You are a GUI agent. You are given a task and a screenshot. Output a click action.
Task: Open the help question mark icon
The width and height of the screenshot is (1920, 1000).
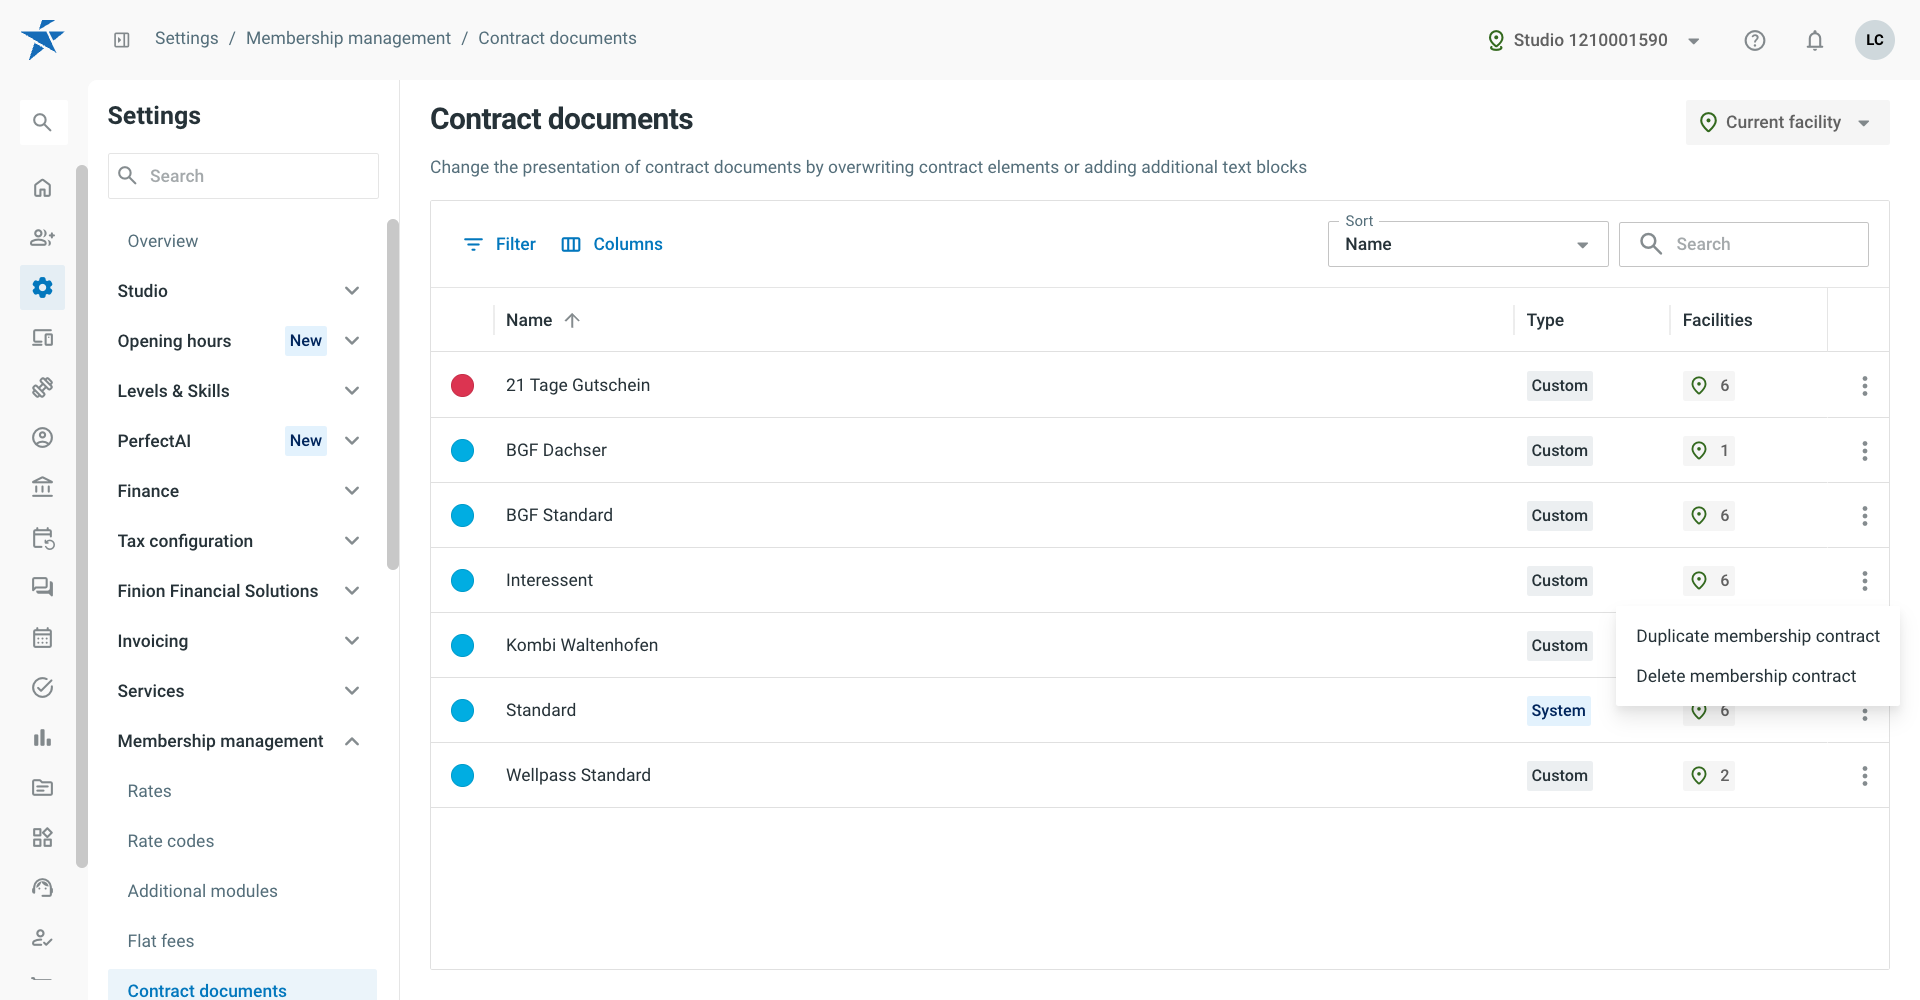point(1755,40)
